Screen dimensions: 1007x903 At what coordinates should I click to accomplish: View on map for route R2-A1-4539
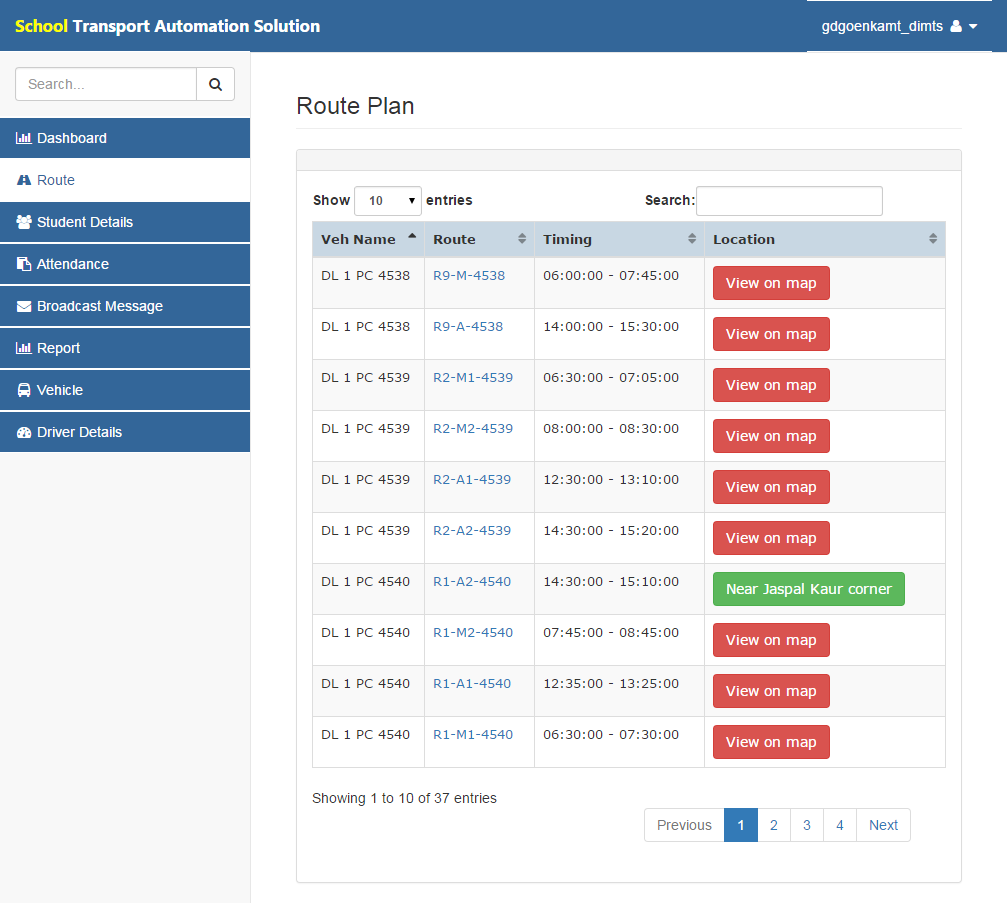(x=771, y=487)
